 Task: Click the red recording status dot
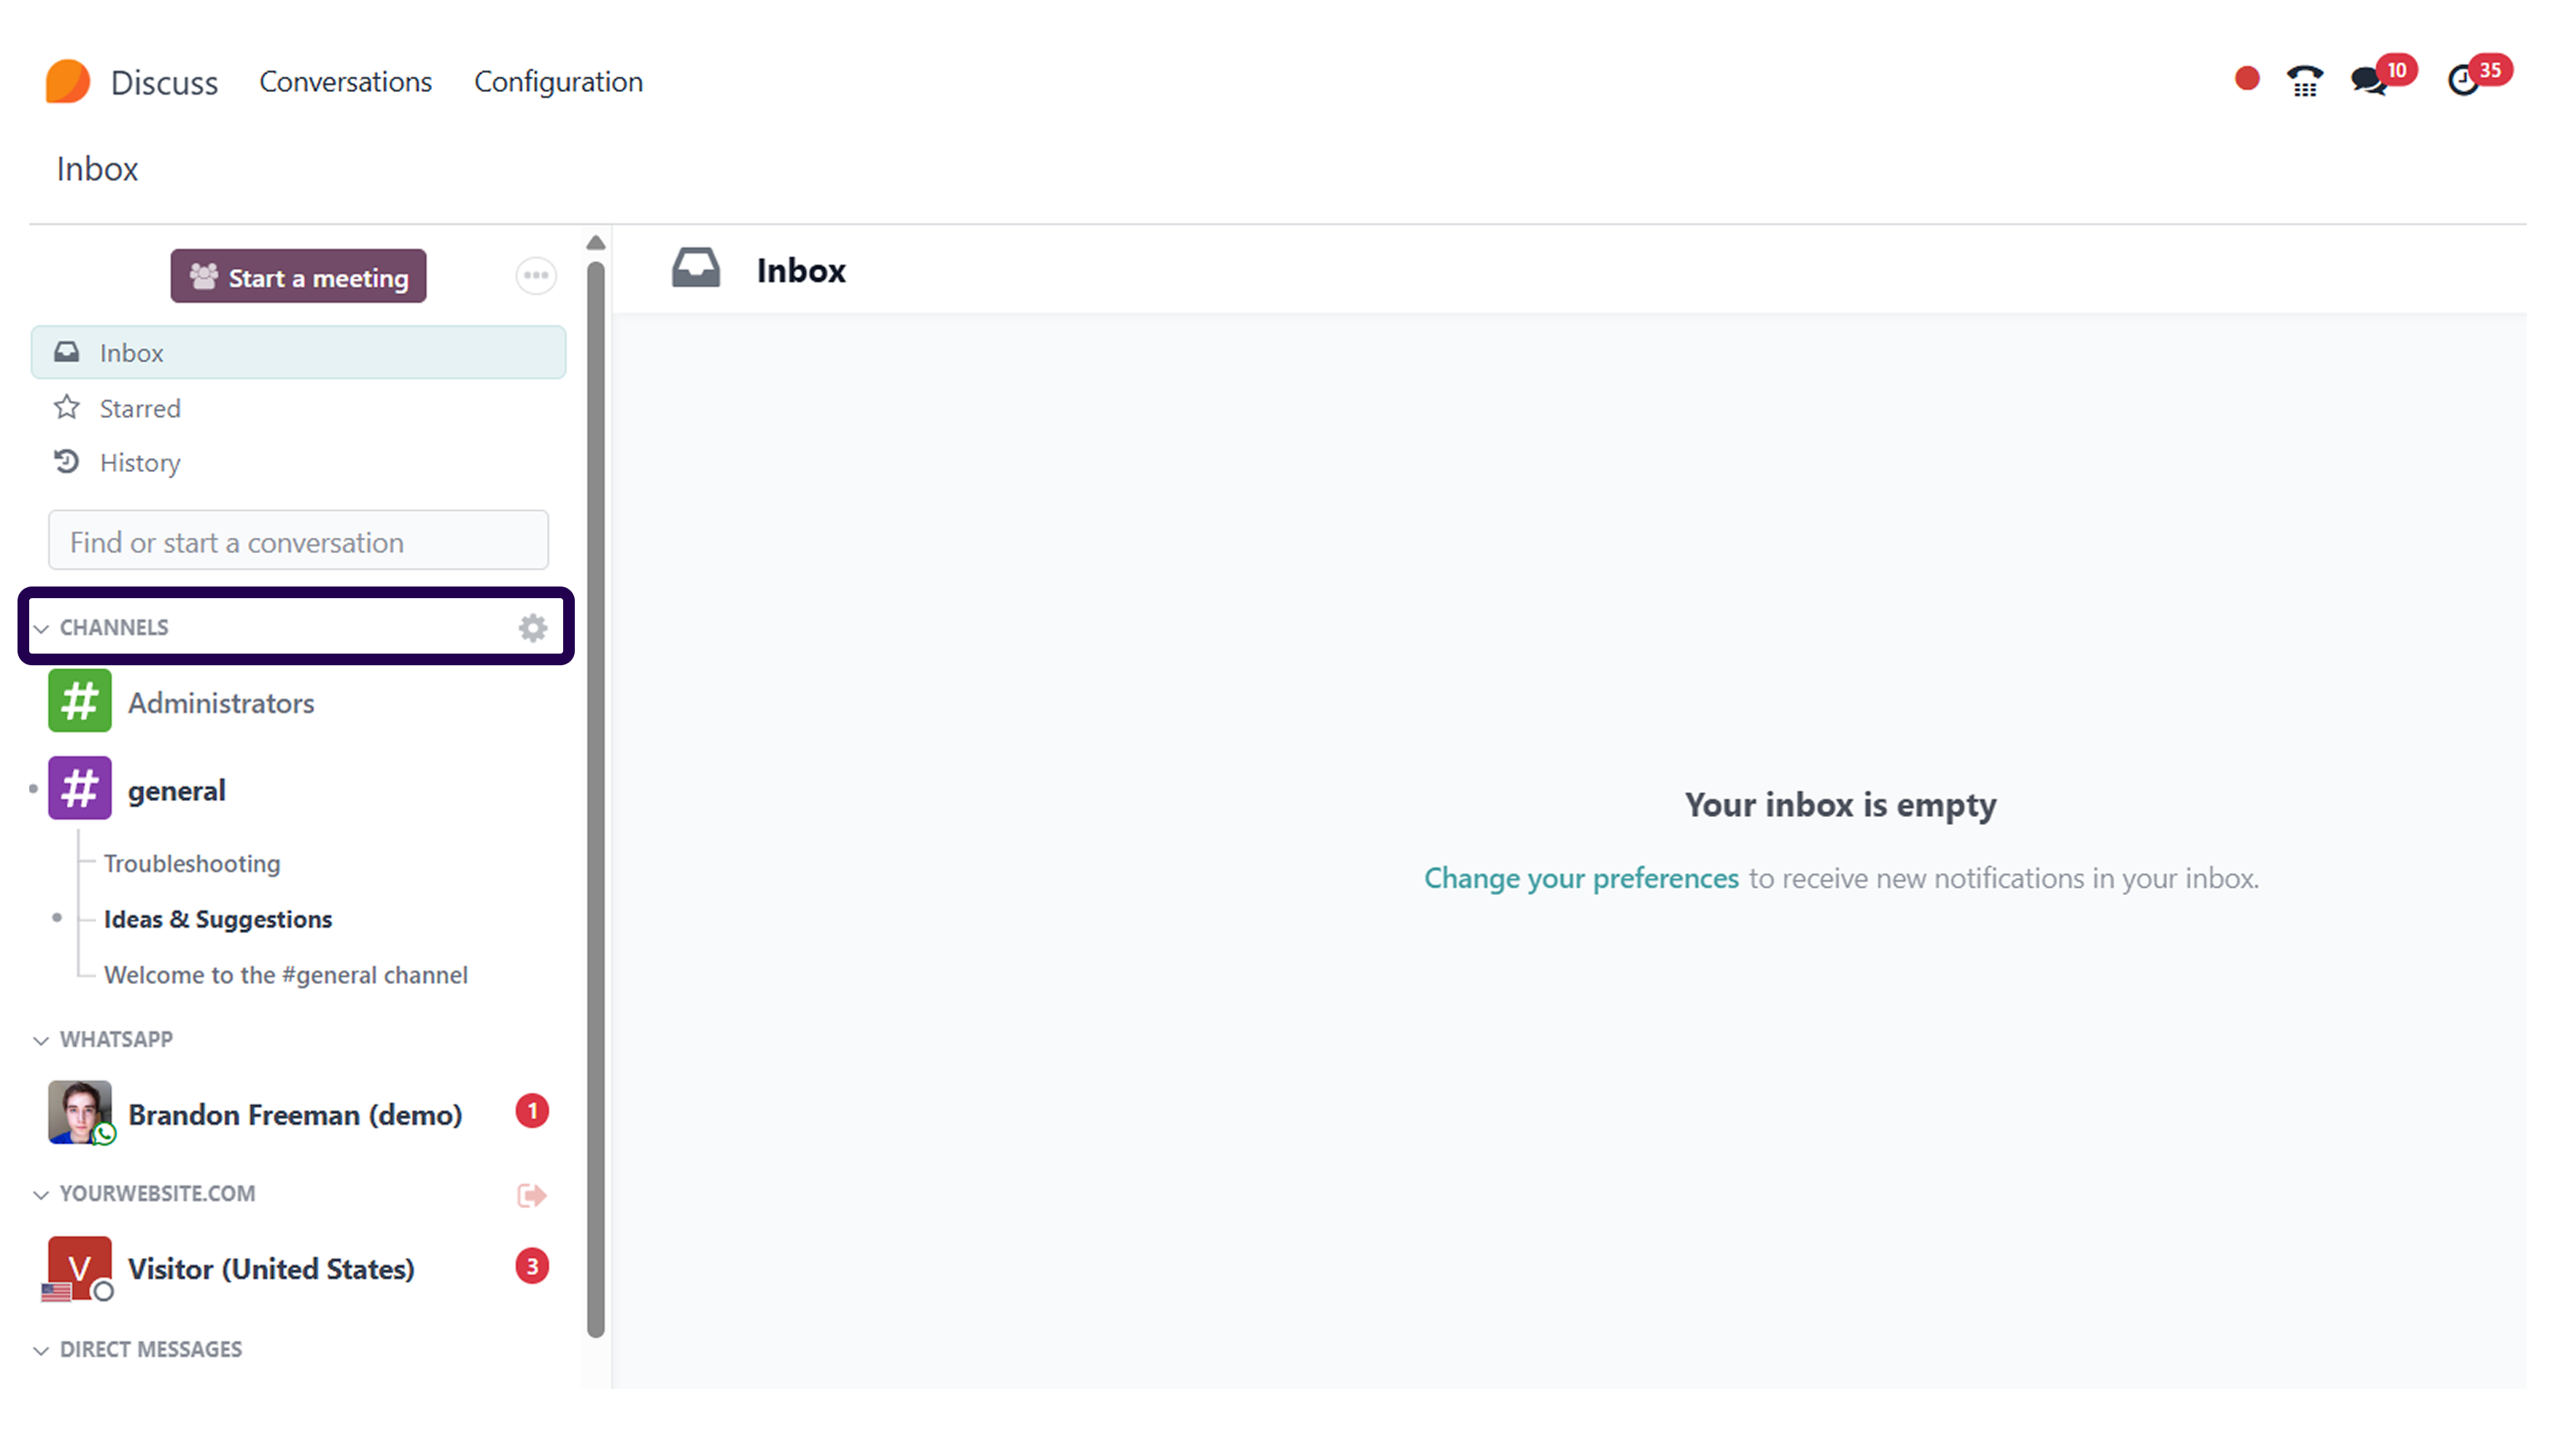tap(2246, 79)
